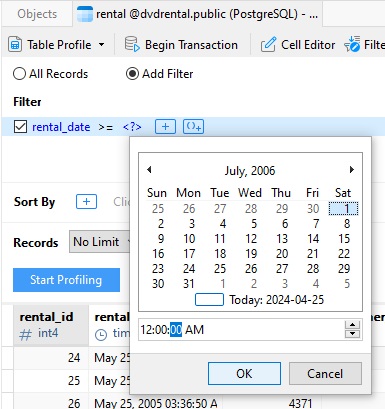Click the <?> filter value placeholder
The image size is (385, 409).
pyautogui.click(x=132, y=127)
